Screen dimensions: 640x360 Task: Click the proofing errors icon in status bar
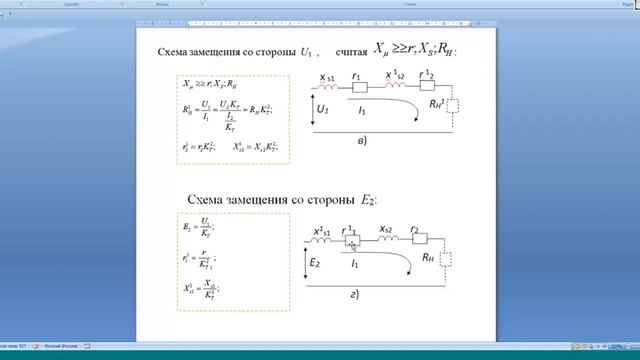[x=36, y=346]
